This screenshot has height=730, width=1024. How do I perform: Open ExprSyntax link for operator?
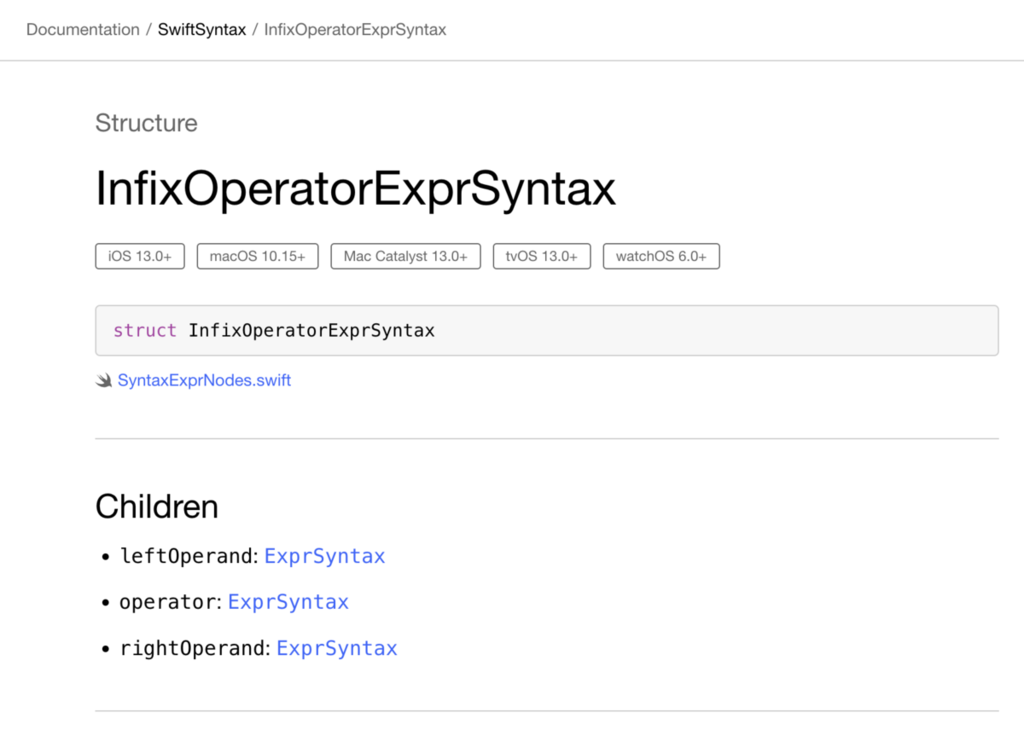tap(288, 602)
